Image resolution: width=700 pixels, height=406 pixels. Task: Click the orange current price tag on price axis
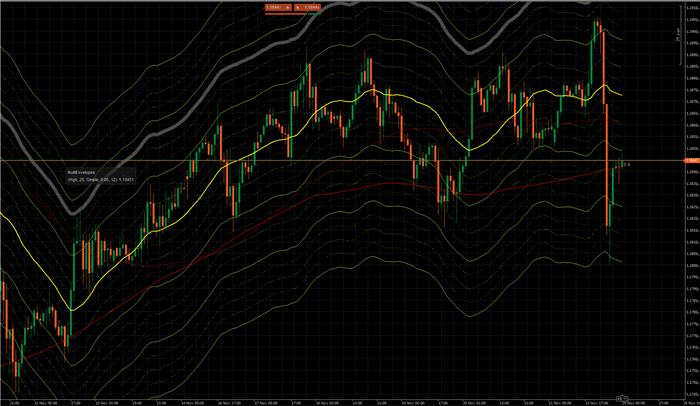point(692,160)
